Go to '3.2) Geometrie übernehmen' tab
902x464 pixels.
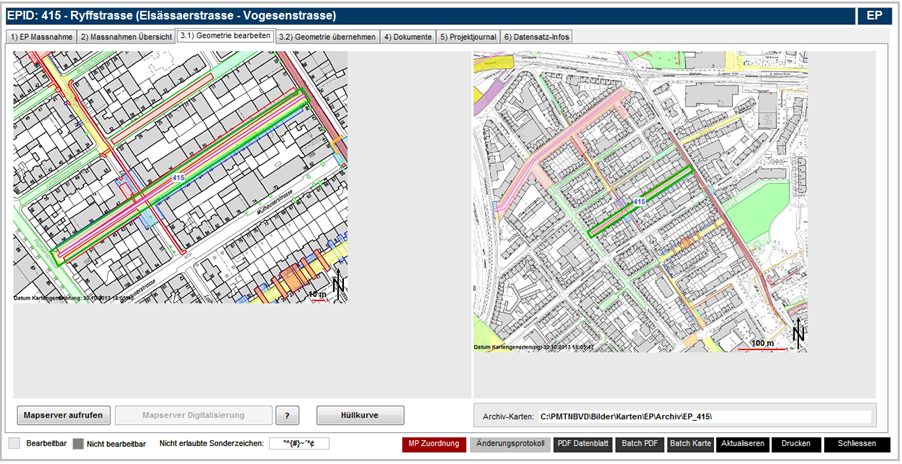click(327, 37)
